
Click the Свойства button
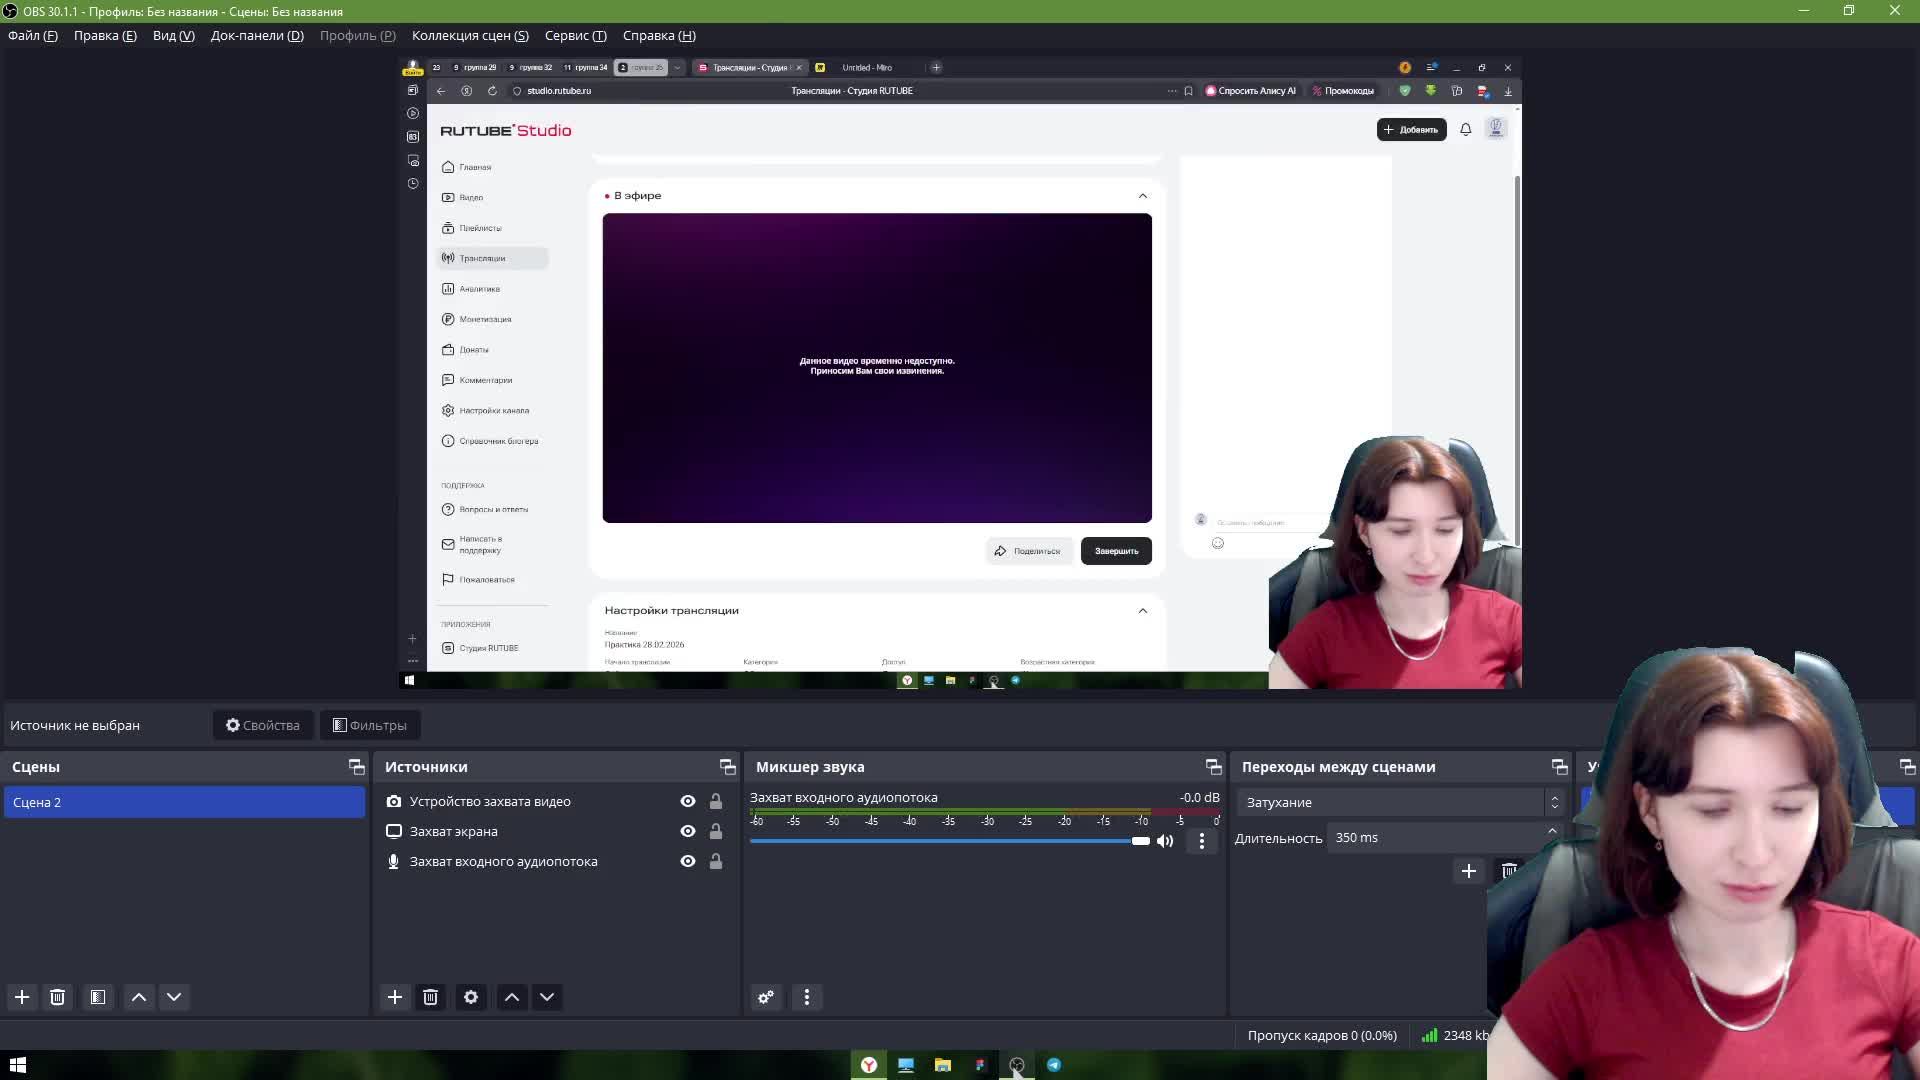pyautogui.click(x=263, y=725)
